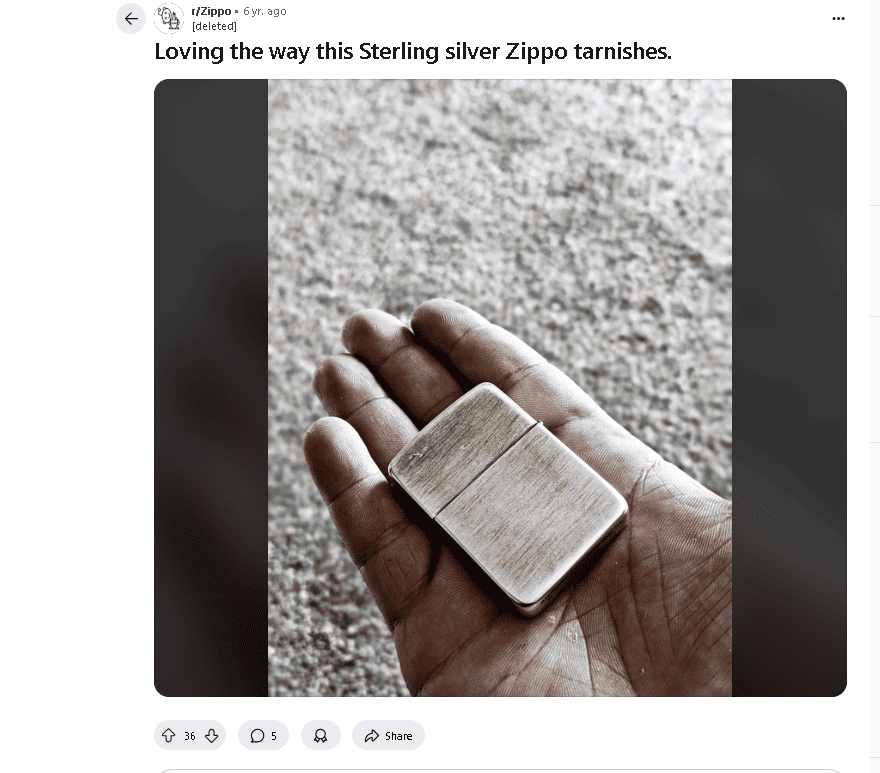Click the post title about Sterling silver Zippo

[x=412, y=51]
